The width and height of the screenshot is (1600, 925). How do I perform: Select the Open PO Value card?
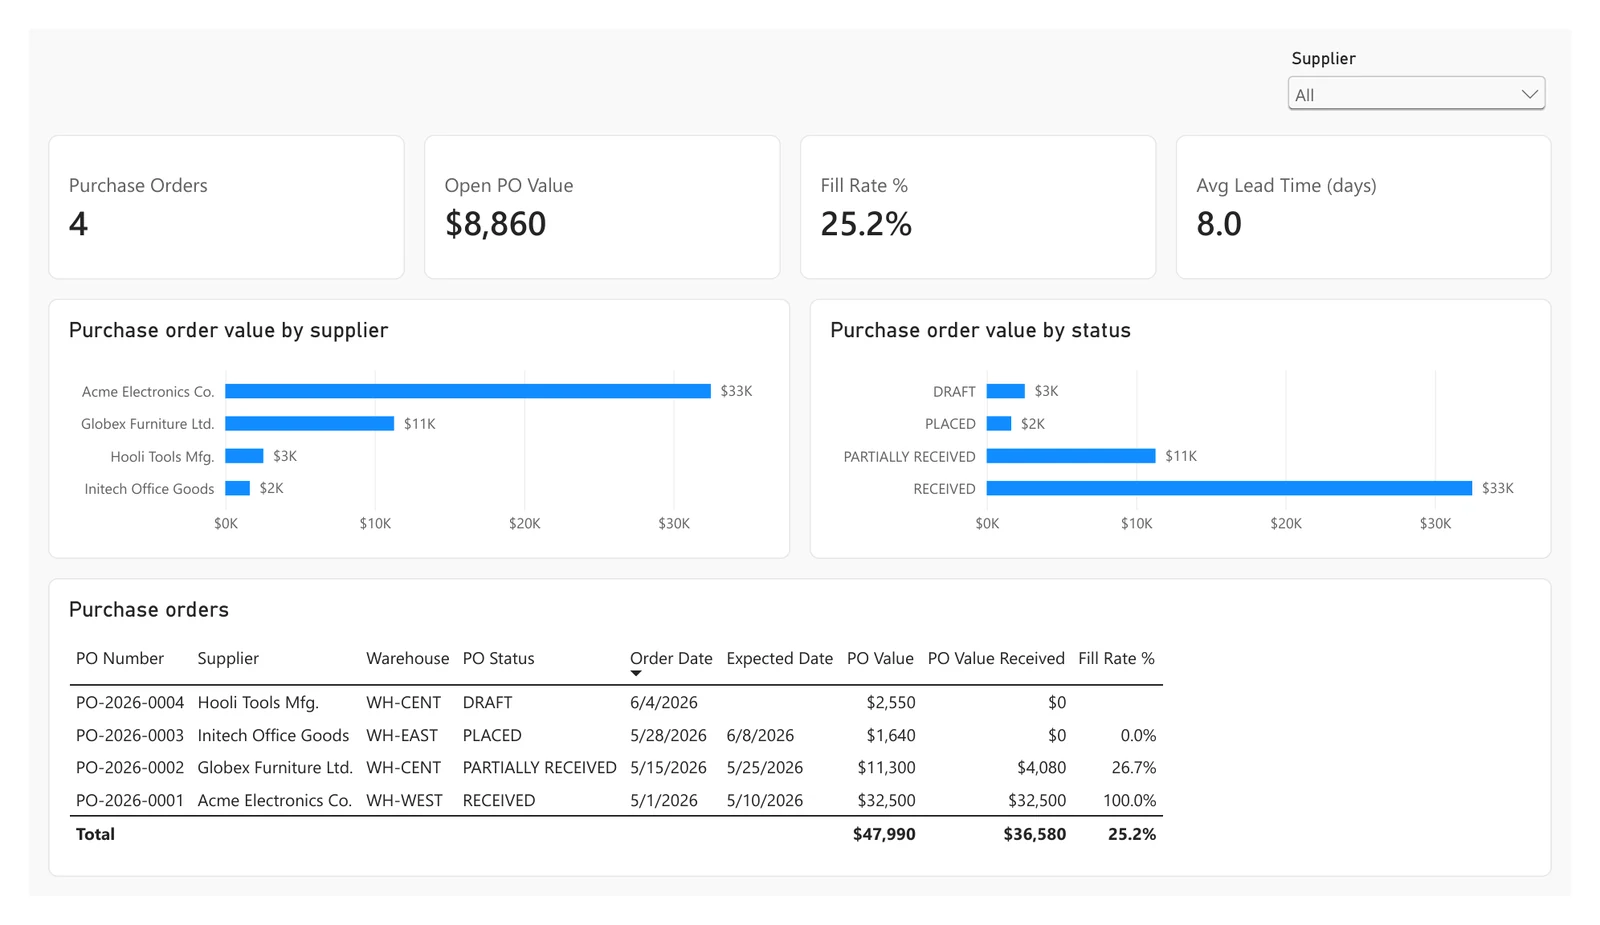(602, 207)
